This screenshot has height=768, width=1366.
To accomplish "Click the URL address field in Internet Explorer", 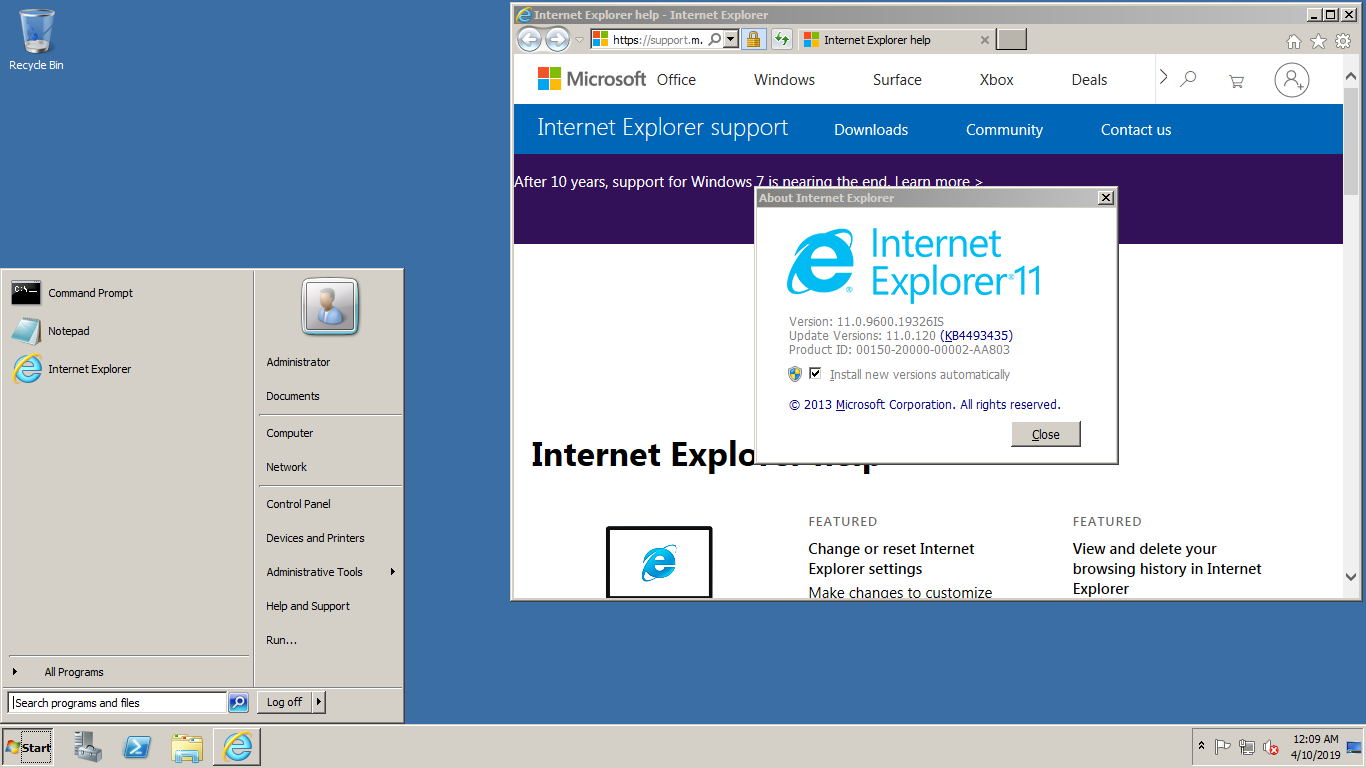I will [x=657, y=40].
